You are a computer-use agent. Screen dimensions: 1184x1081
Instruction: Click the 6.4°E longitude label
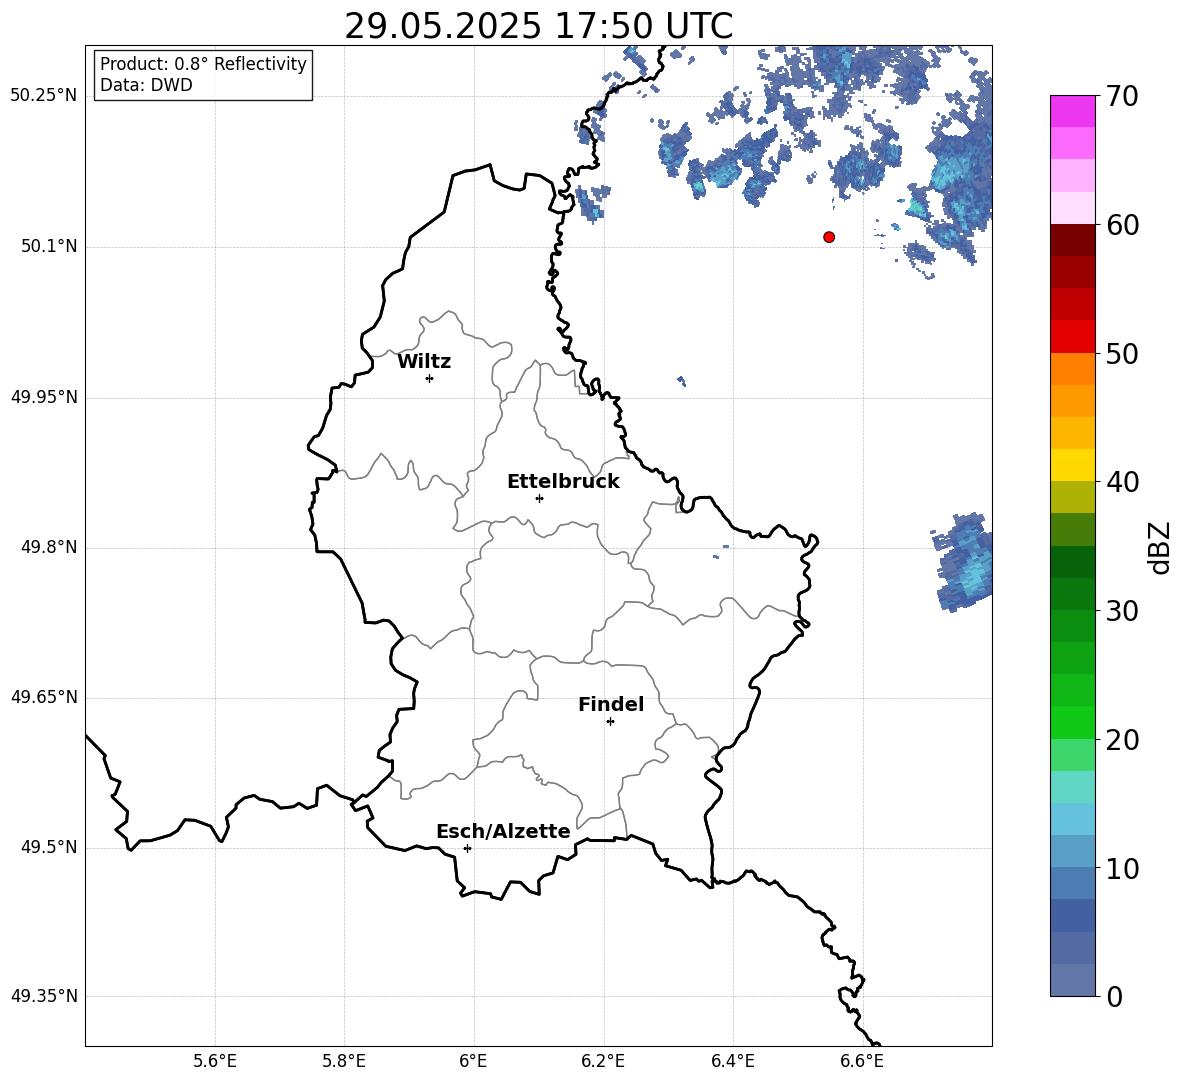pos(732,1062)
